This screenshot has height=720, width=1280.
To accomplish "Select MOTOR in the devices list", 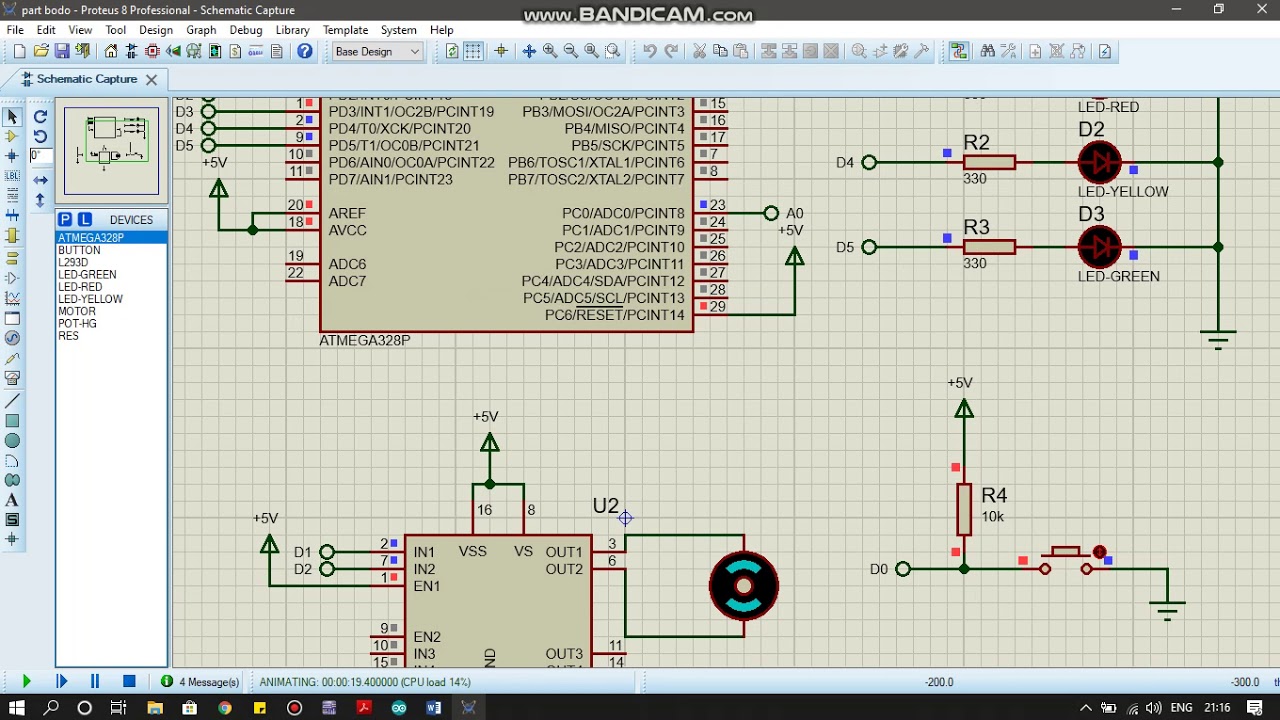I will (77, 312).
